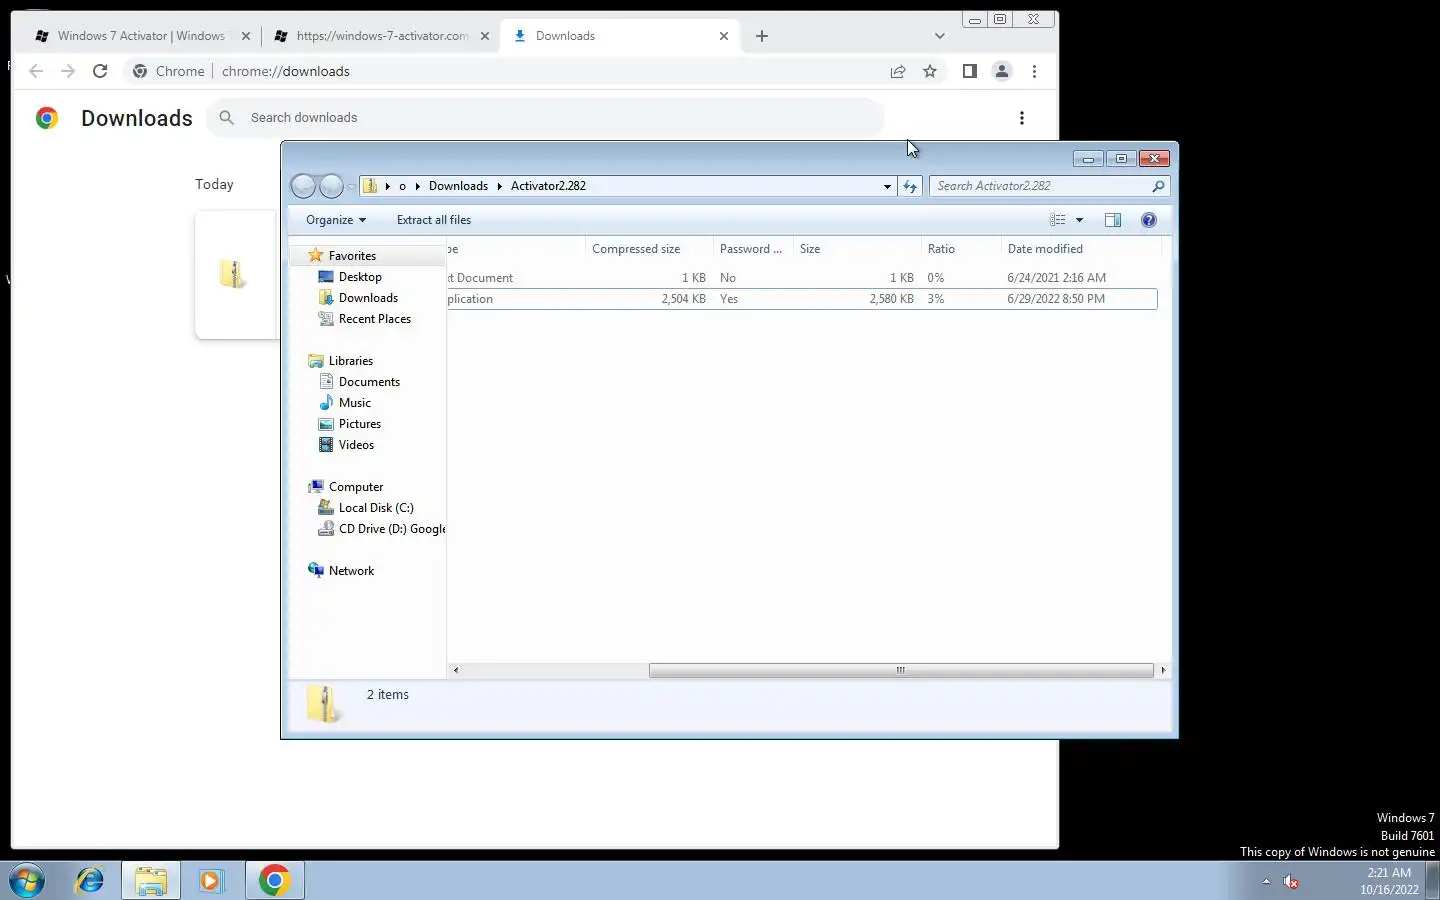This screenshot has height=900, width=1440.
Task: Open Chrome's three-dot main menu
Action: pyautogui.click(x=1034, y=71)
